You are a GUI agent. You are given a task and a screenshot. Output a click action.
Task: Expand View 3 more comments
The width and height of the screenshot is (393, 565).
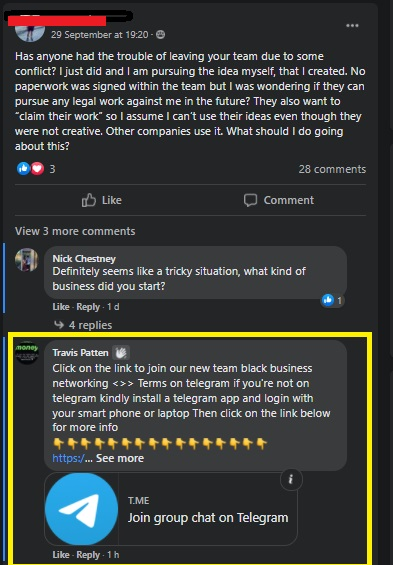[75, 231]
